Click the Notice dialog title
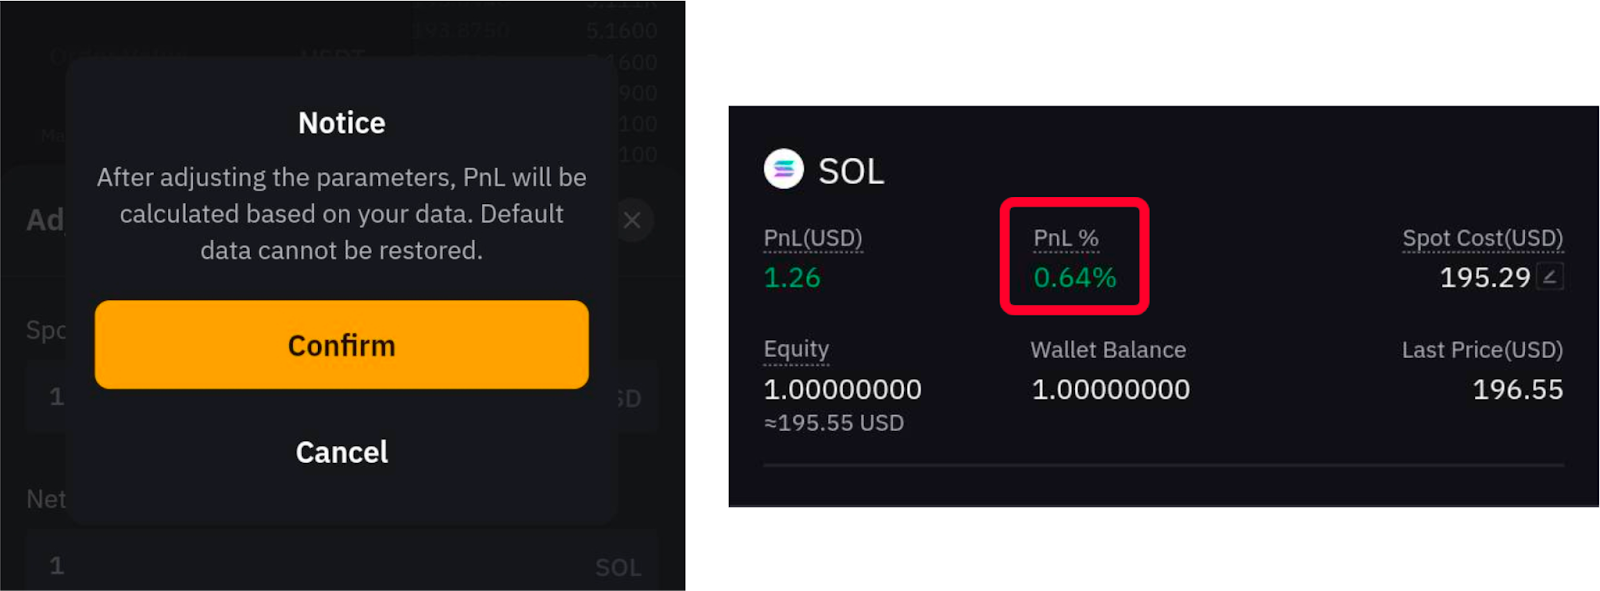Screen dimensions: 1600x591 pos(342,123)
